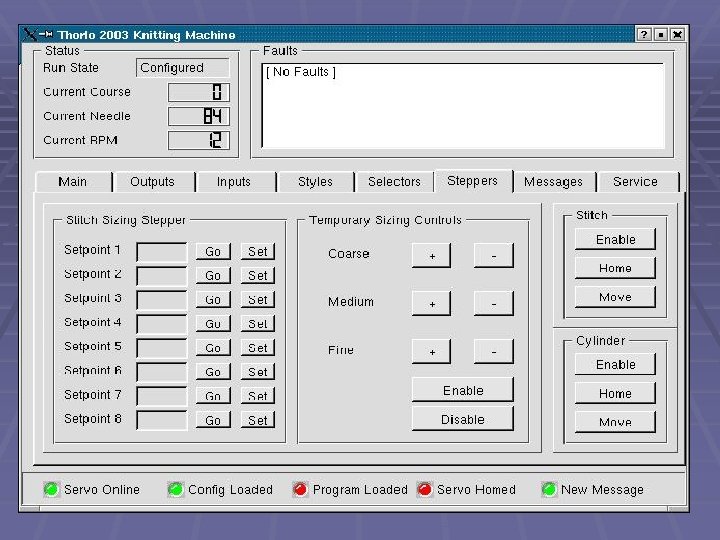
Task: Click Set for Setpoint 2
Action: [258, 276]
